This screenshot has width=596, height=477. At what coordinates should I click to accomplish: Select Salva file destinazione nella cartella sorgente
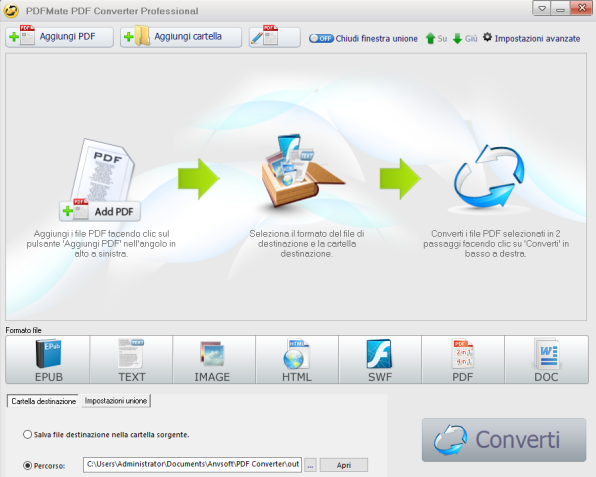[27, 434]
